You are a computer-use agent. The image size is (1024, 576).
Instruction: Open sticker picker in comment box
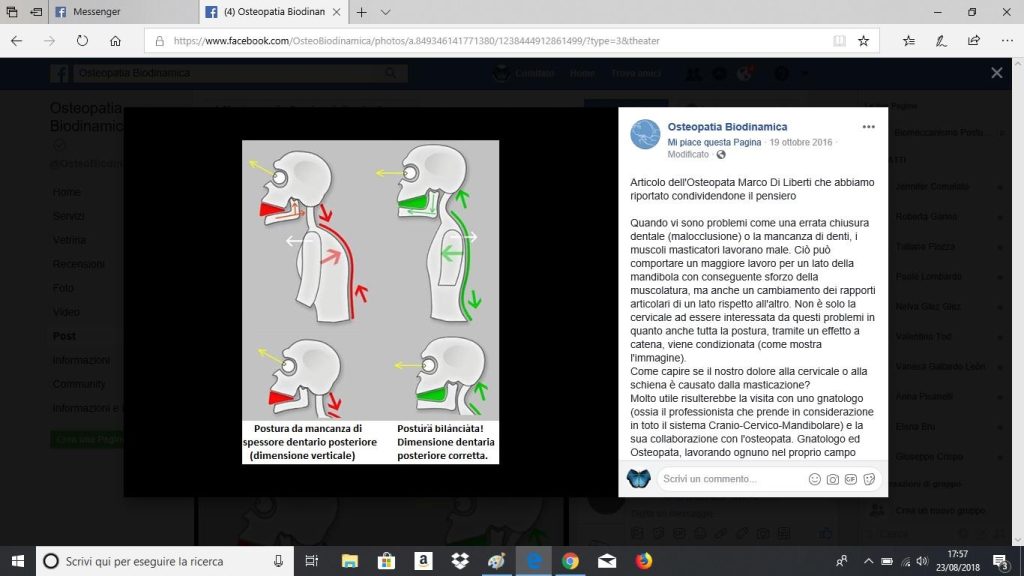coord(869,479)
